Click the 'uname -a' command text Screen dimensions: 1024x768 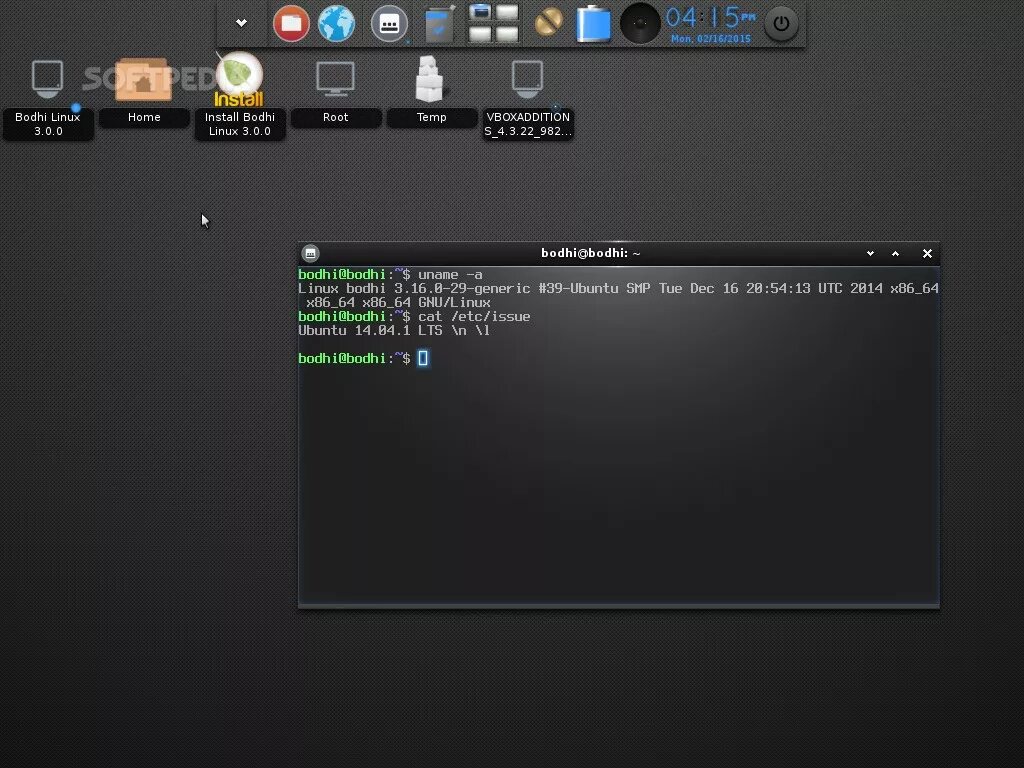pyautogui.click(x=450, y=275)
